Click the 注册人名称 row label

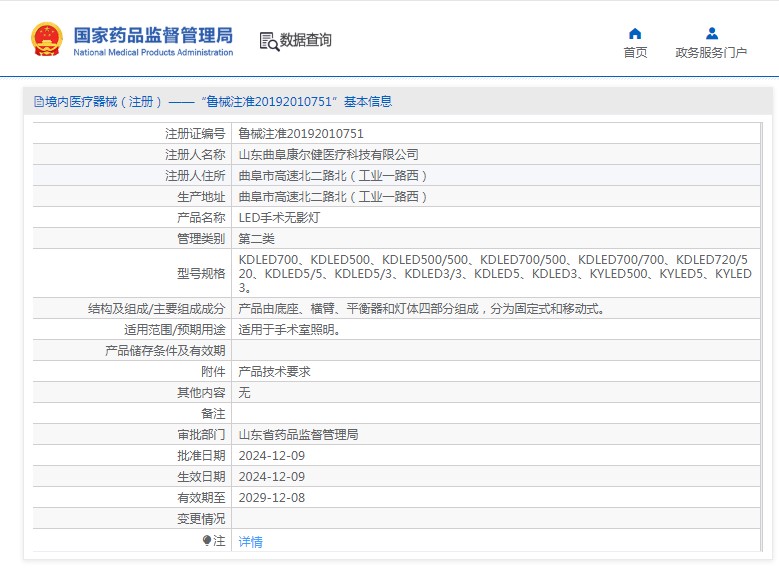pyautogui.click(x=195, y=155)
